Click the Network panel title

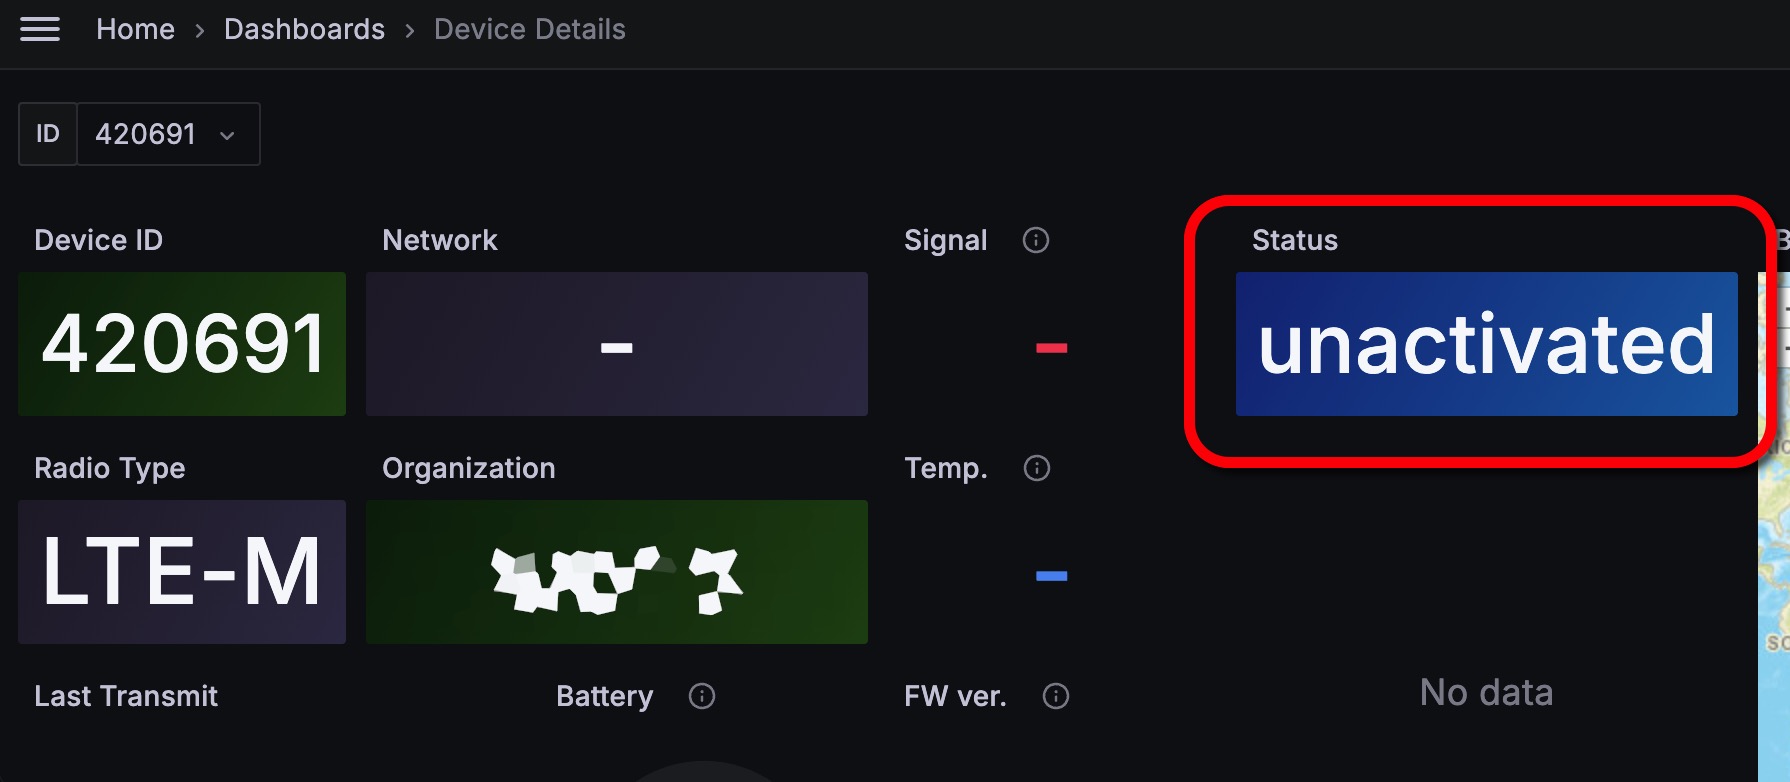(439, 240)
